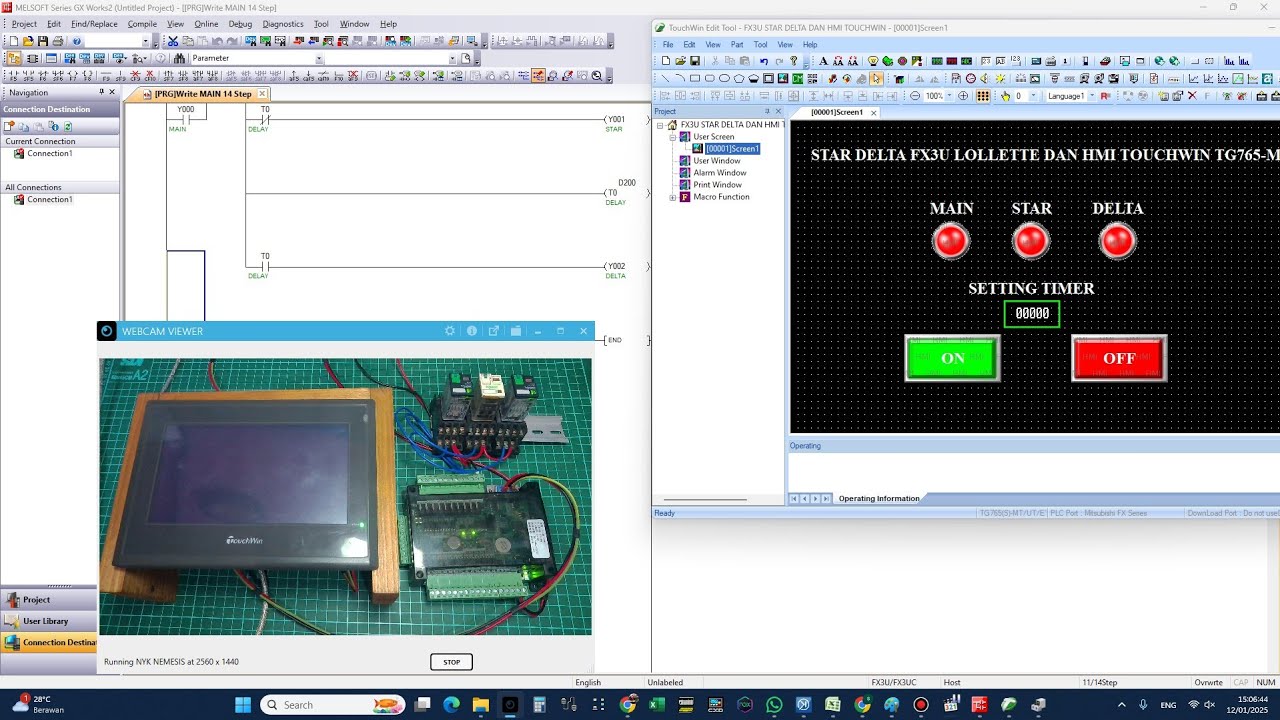Pick the ellipse shape tool in TouchWin
Screen dimensions: 1280x720
tap(725, 78)
